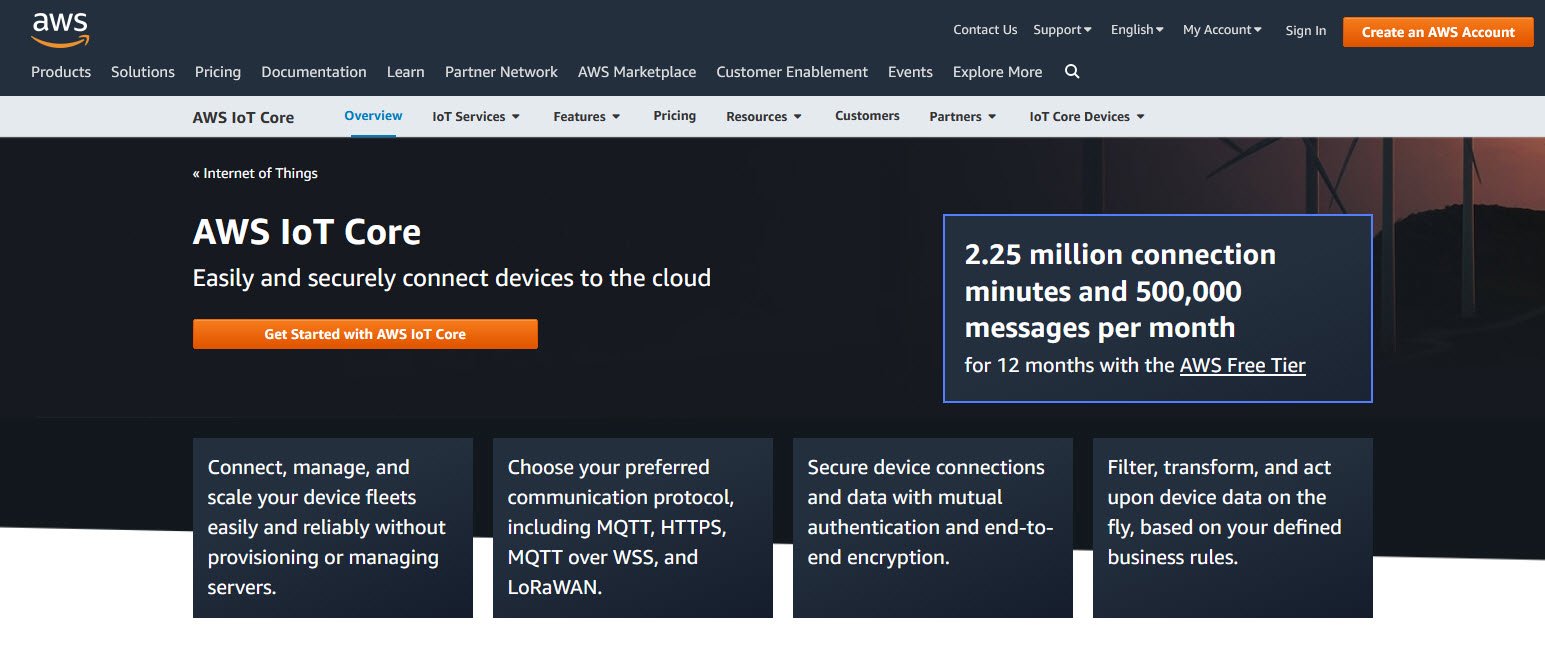The height and width of the screenshot is (645, 1545).
Task: Open the Partners dropdown
Action: pos(963,117)
